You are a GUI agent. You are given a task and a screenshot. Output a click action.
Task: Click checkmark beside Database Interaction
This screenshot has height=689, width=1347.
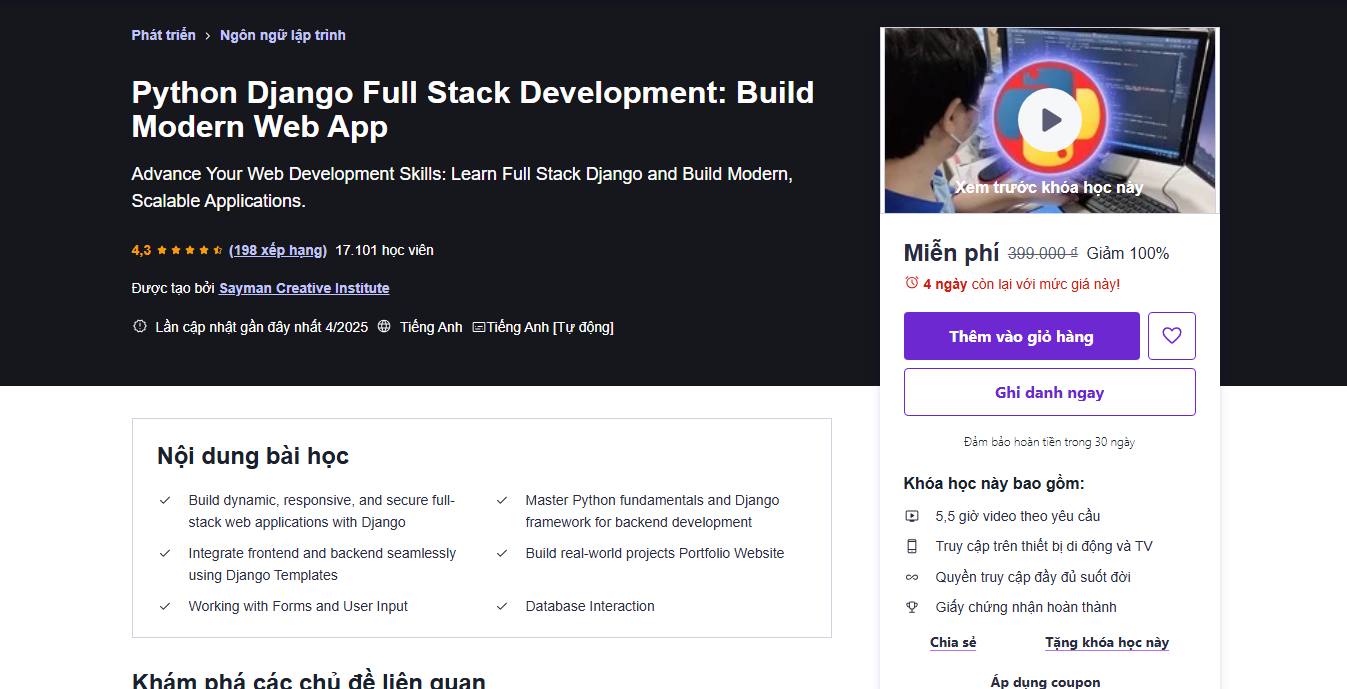(x=502, y=606)
